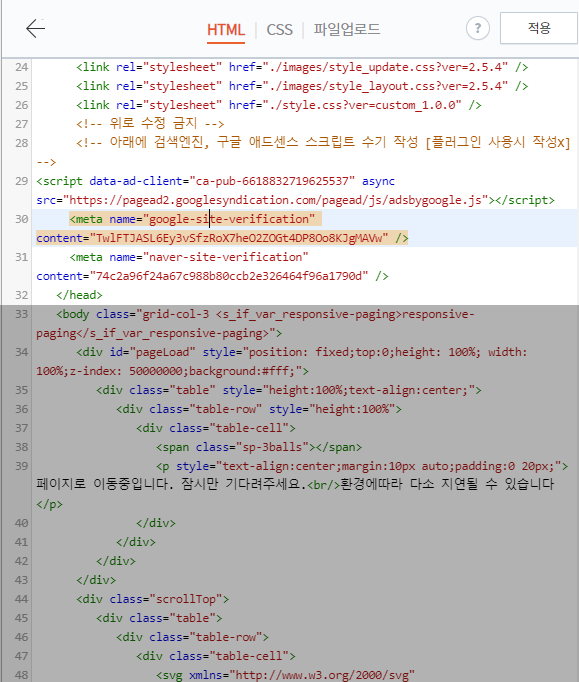Select line number 29 in gutter

[x=21, y=181]
